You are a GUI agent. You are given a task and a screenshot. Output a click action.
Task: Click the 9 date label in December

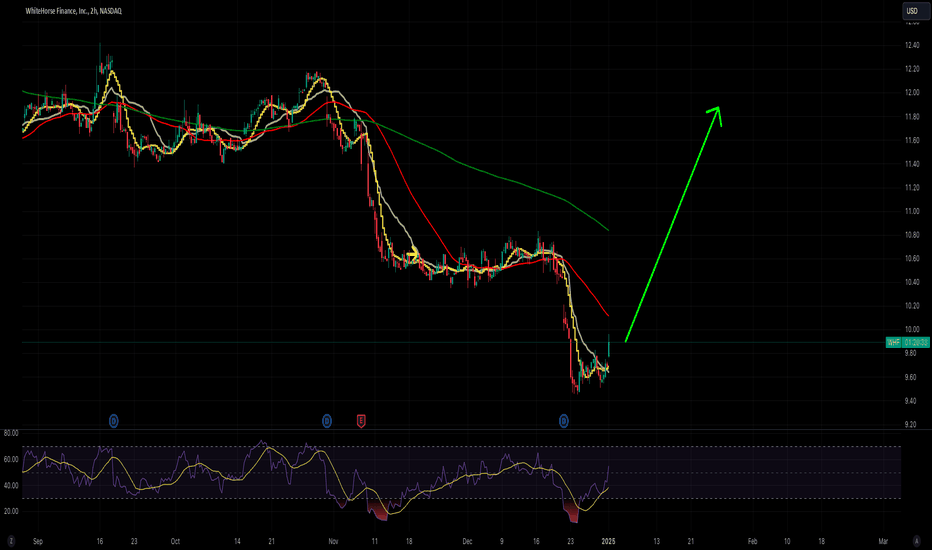tap(502, 542)
